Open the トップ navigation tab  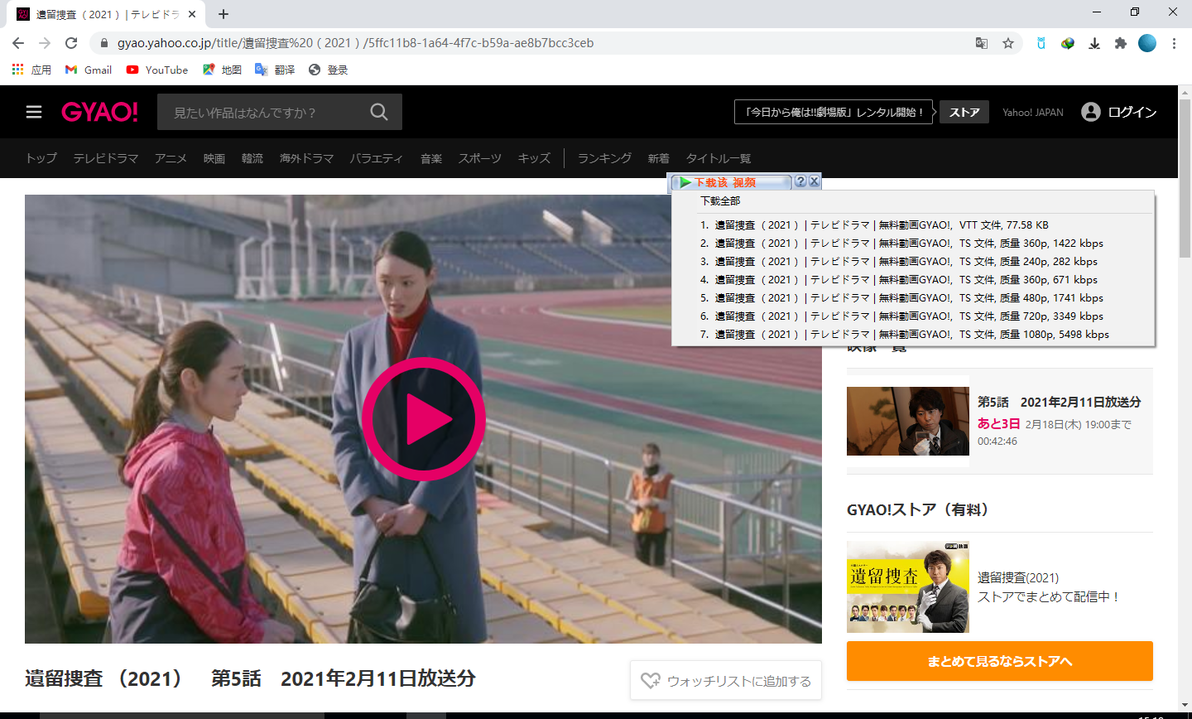tap(41, 158)
